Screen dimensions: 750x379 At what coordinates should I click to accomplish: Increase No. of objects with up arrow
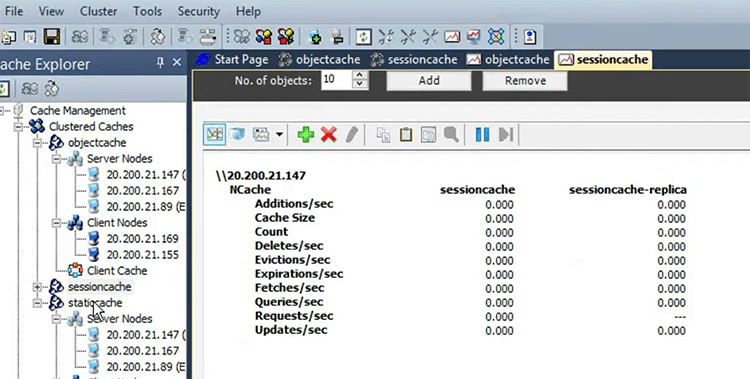click(360, 75)
